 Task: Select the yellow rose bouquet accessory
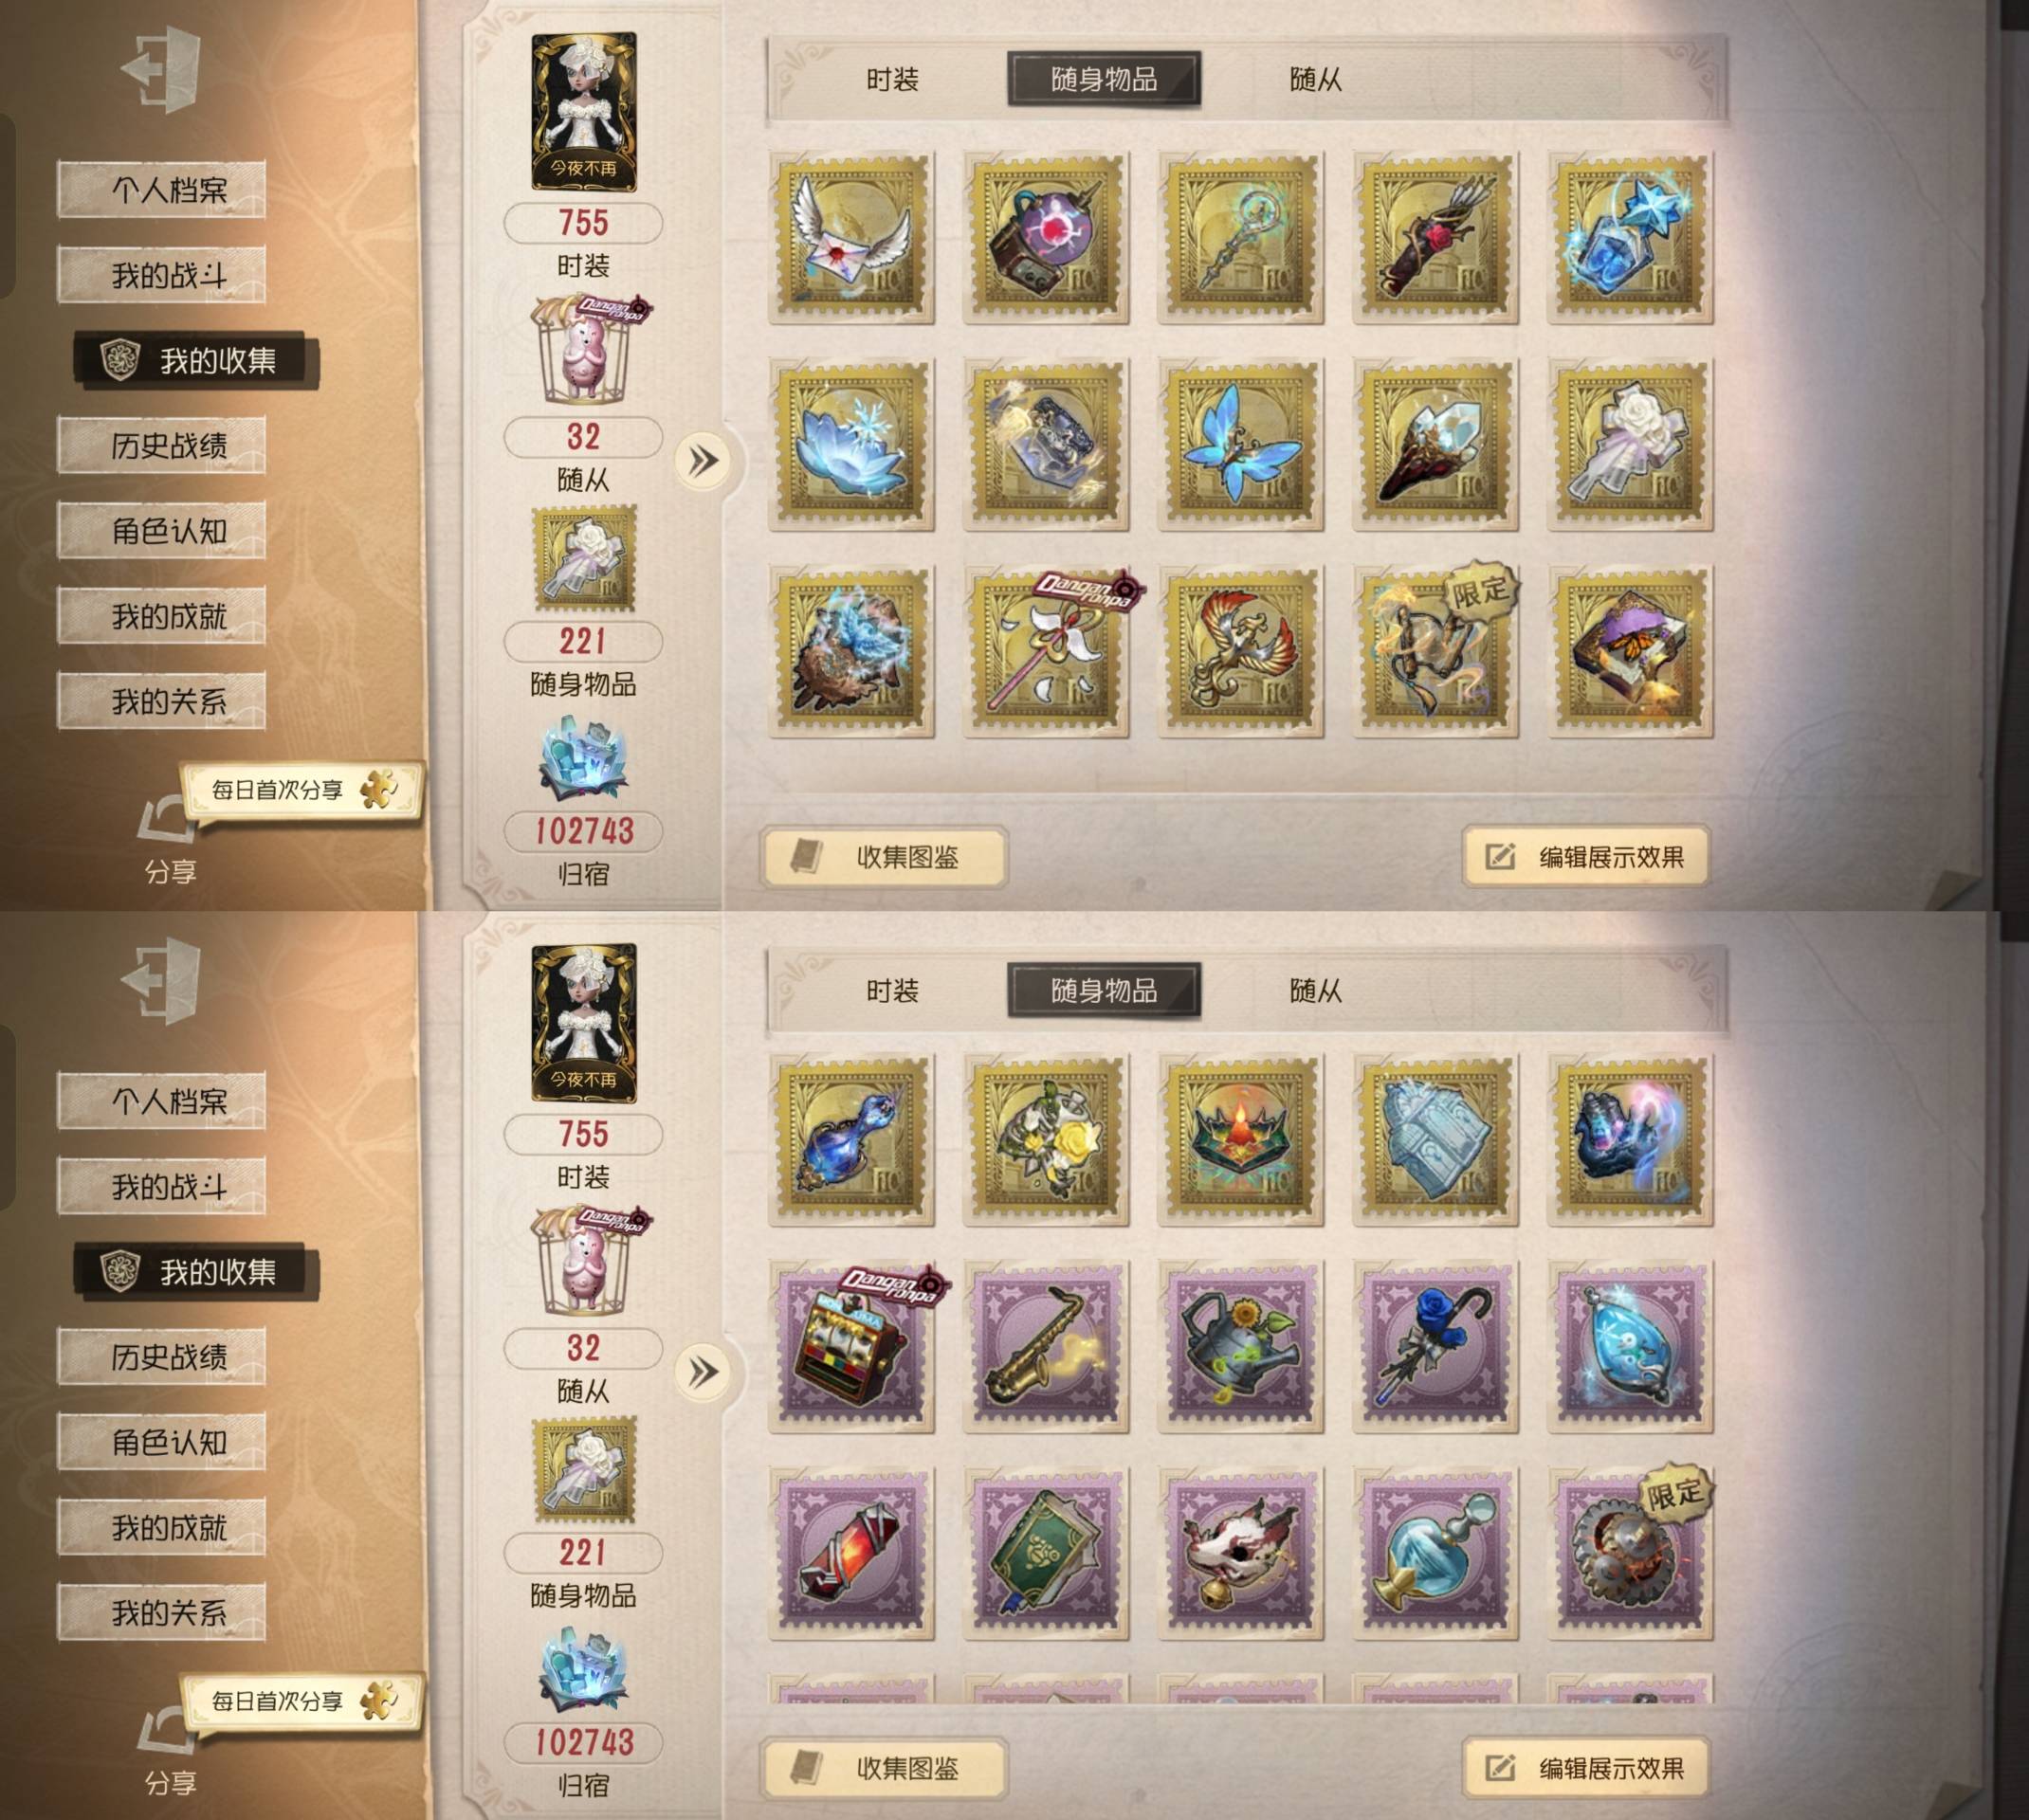point(1046,1140)
